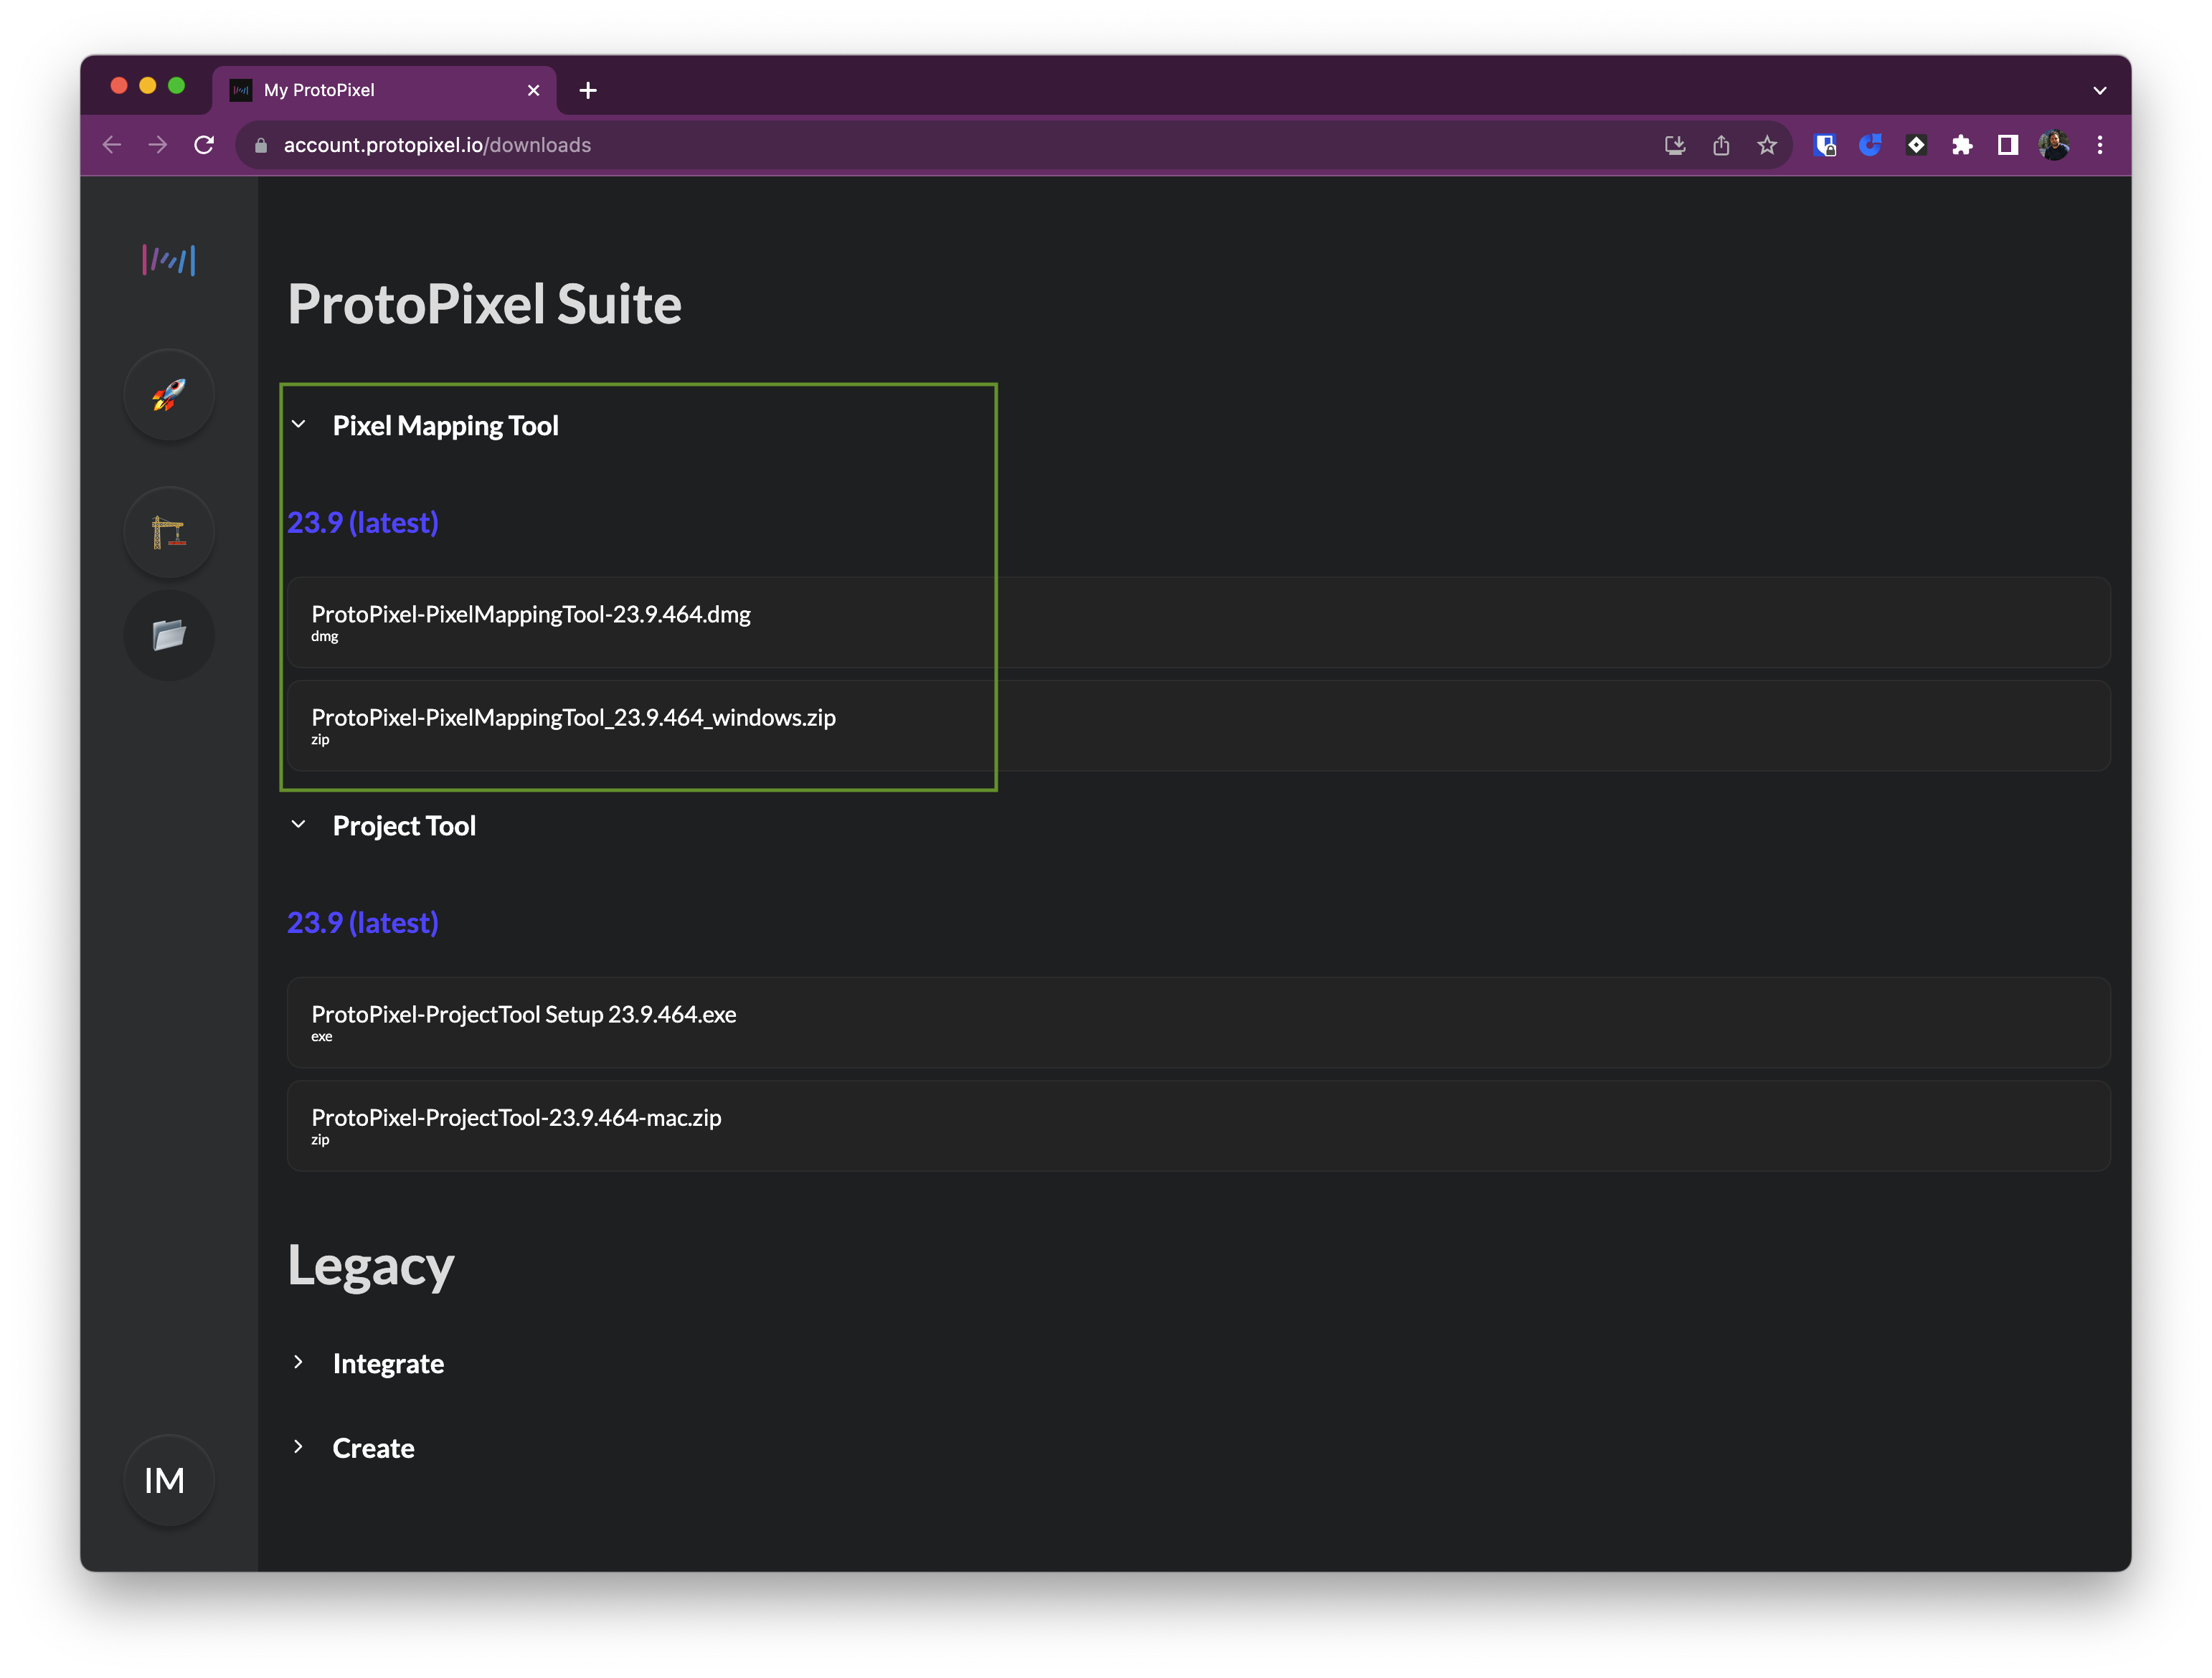Collapse the Pixel Mapping Tool section
This screenshot has height=1678, width=2212.
(x=298, y=425)
